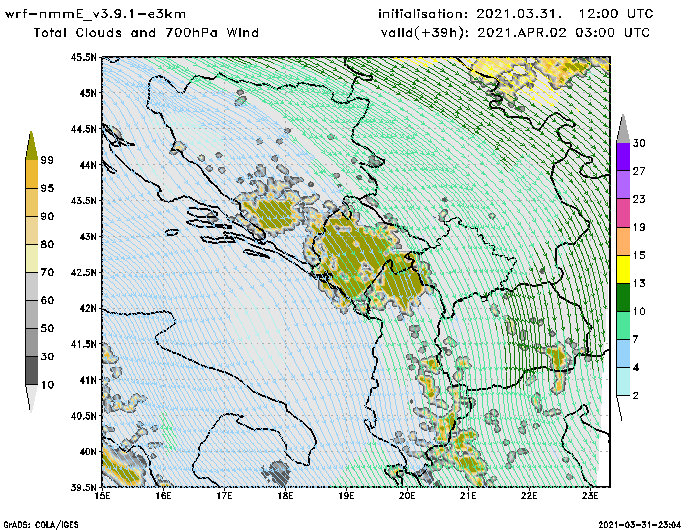Click the 39.5N latitude label

point(83,487)
